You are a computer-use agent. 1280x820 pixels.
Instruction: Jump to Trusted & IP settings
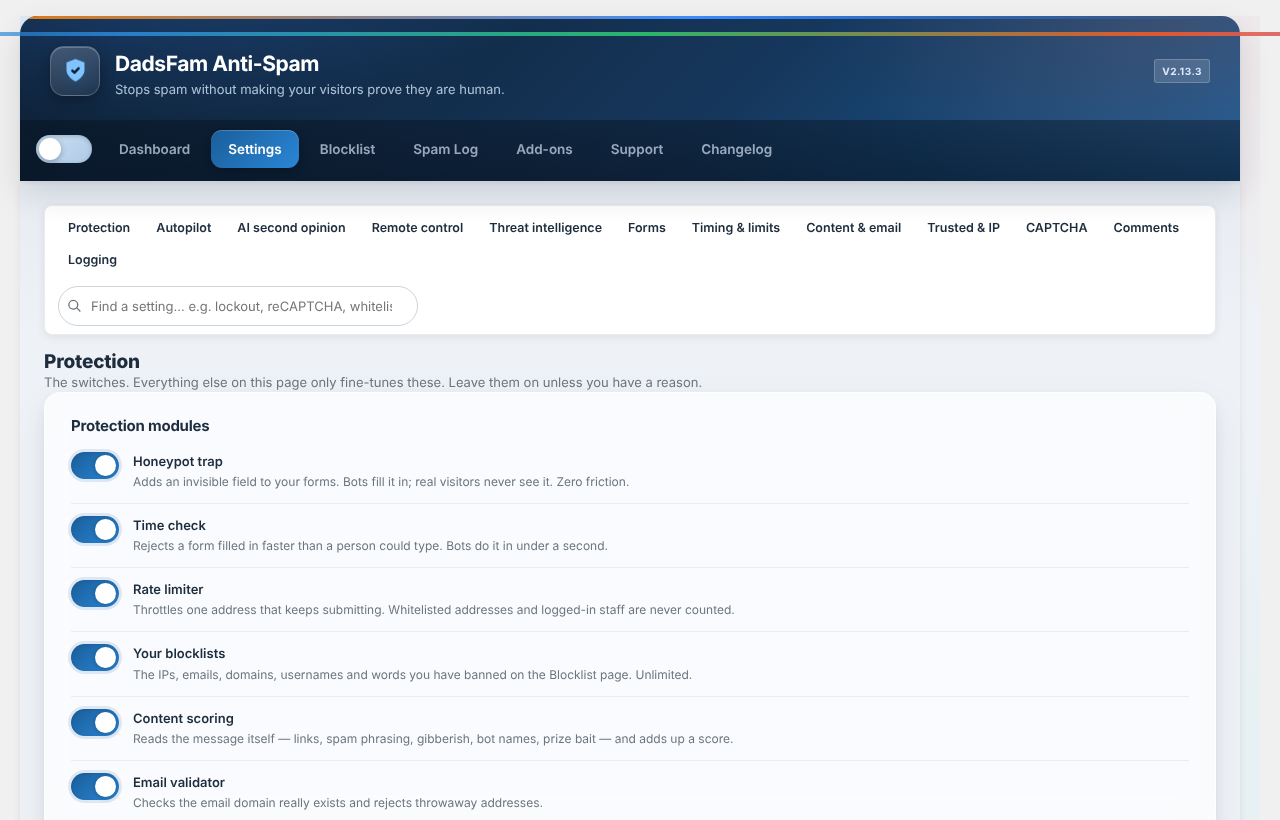(x=963, y=228)
